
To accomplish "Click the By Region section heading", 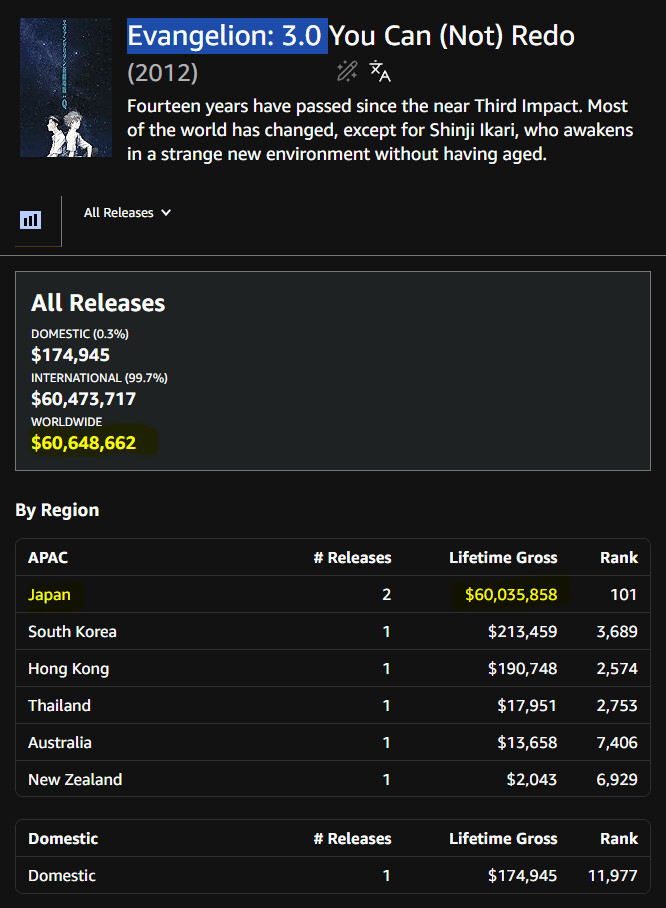I will coord(57,510).
